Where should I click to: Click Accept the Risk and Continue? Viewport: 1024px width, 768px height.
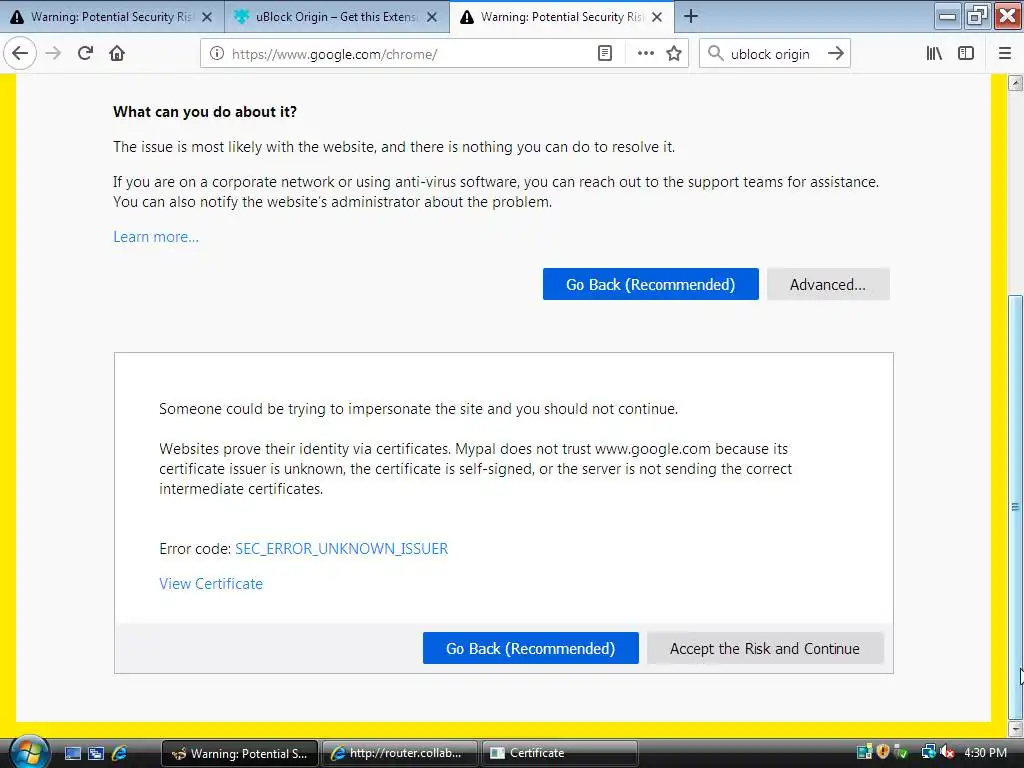pos(765,648)
